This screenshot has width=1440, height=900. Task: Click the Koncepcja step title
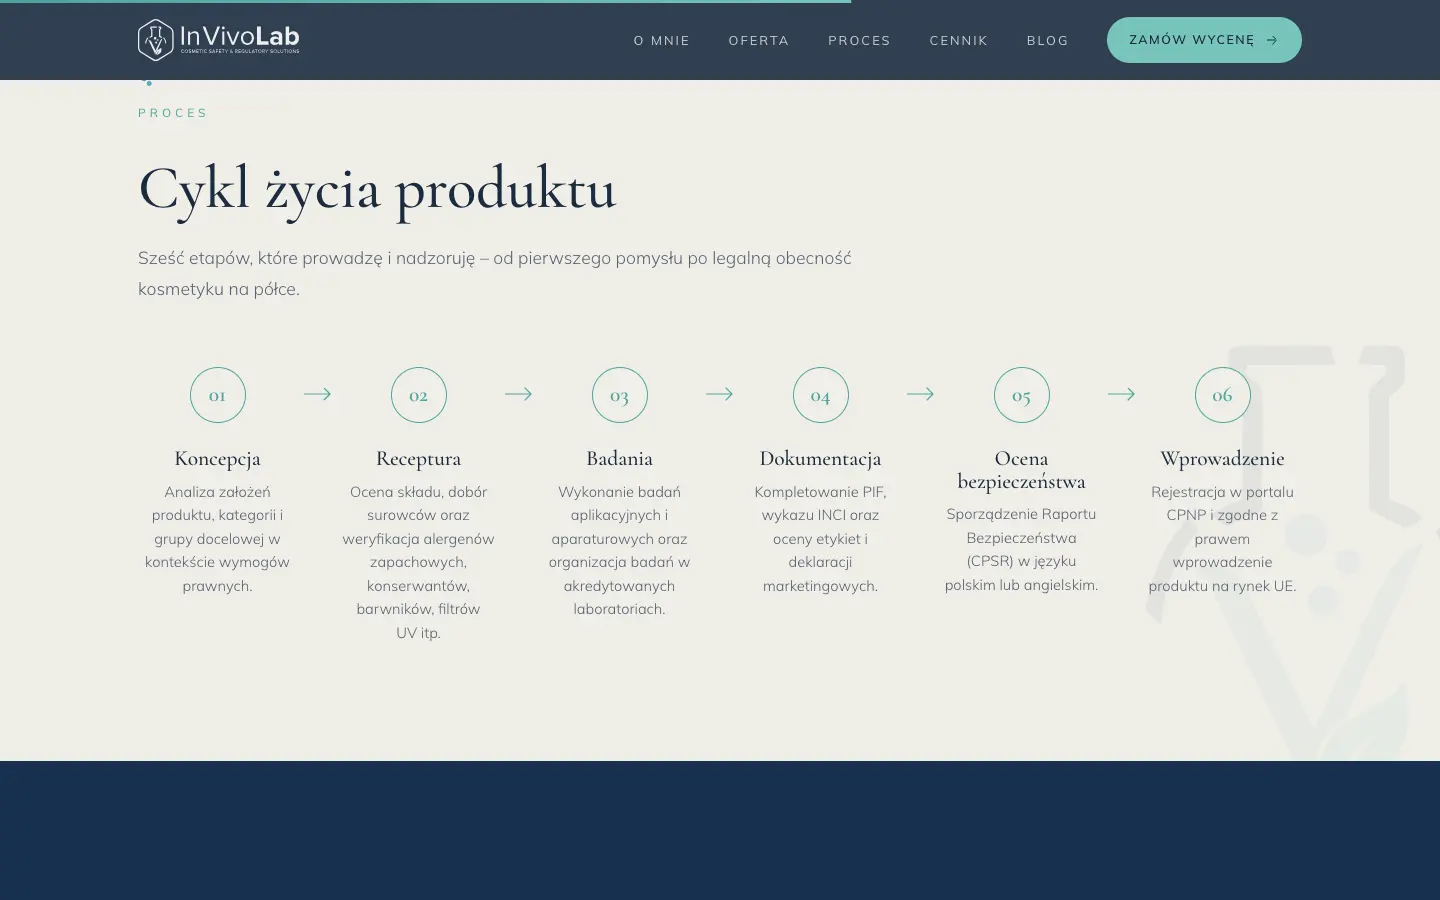tap(218, 459)
